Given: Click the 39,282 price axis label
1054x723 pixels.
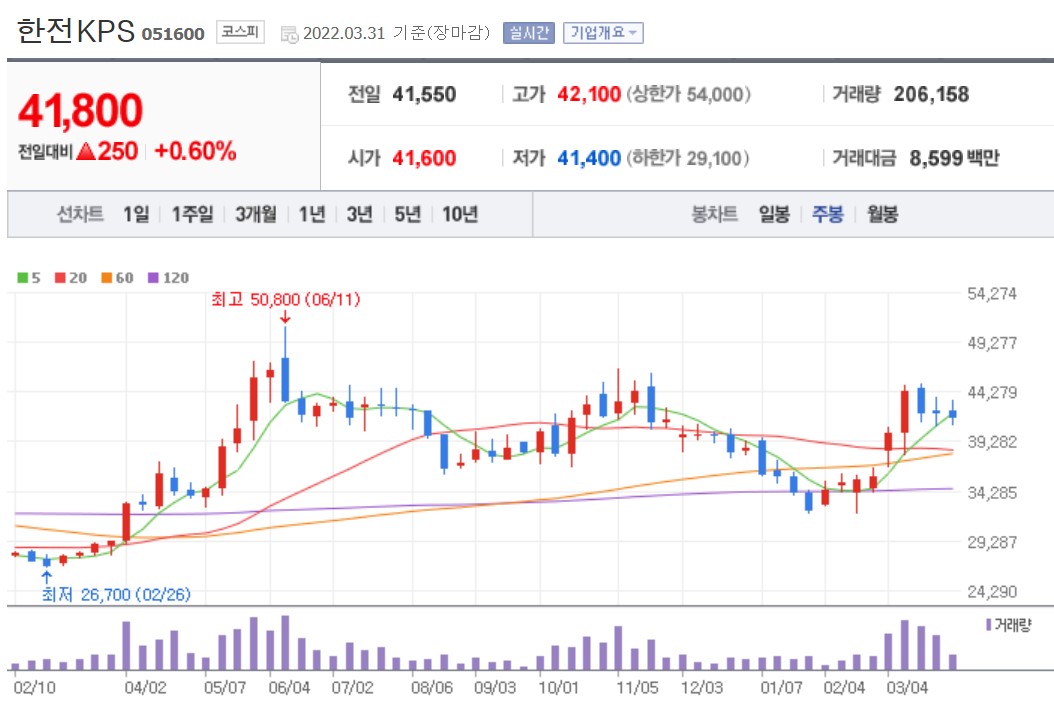Looking at the screenshot, I should [x=991, y=442].
